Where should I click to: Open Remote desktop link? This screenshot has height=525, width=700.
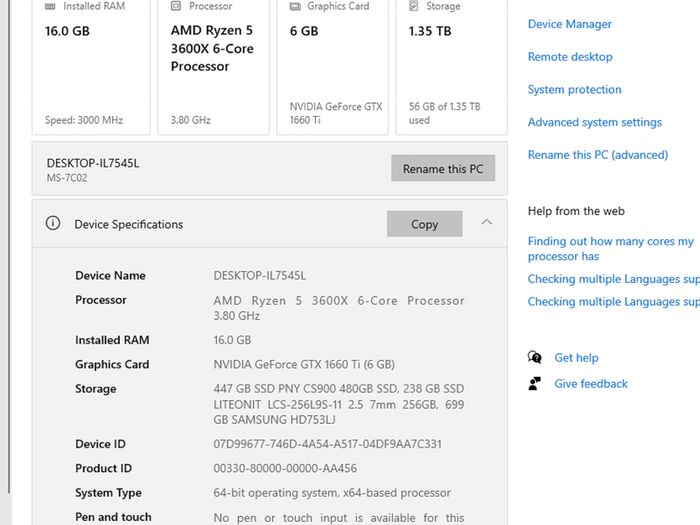coord(570,57)
